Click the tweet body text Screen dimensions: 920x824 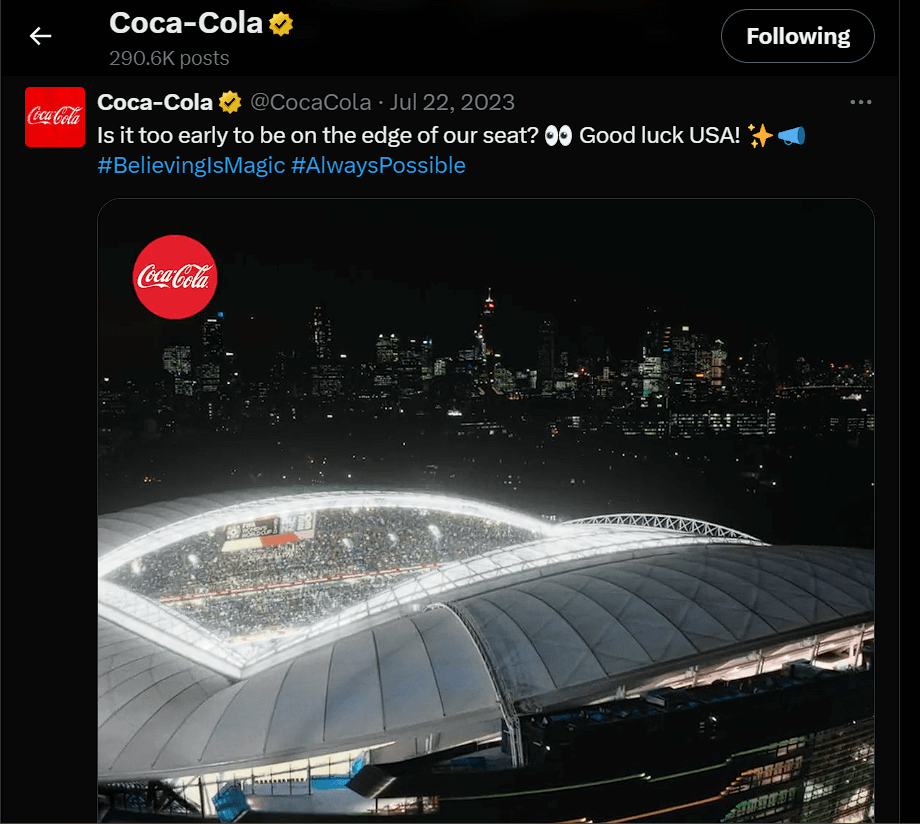[x=300, y=134]
